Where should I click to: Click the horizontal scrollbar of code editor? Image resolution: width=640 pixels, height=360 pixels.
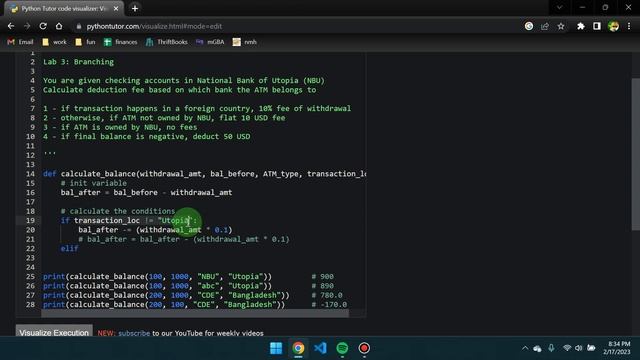[195, 313]
